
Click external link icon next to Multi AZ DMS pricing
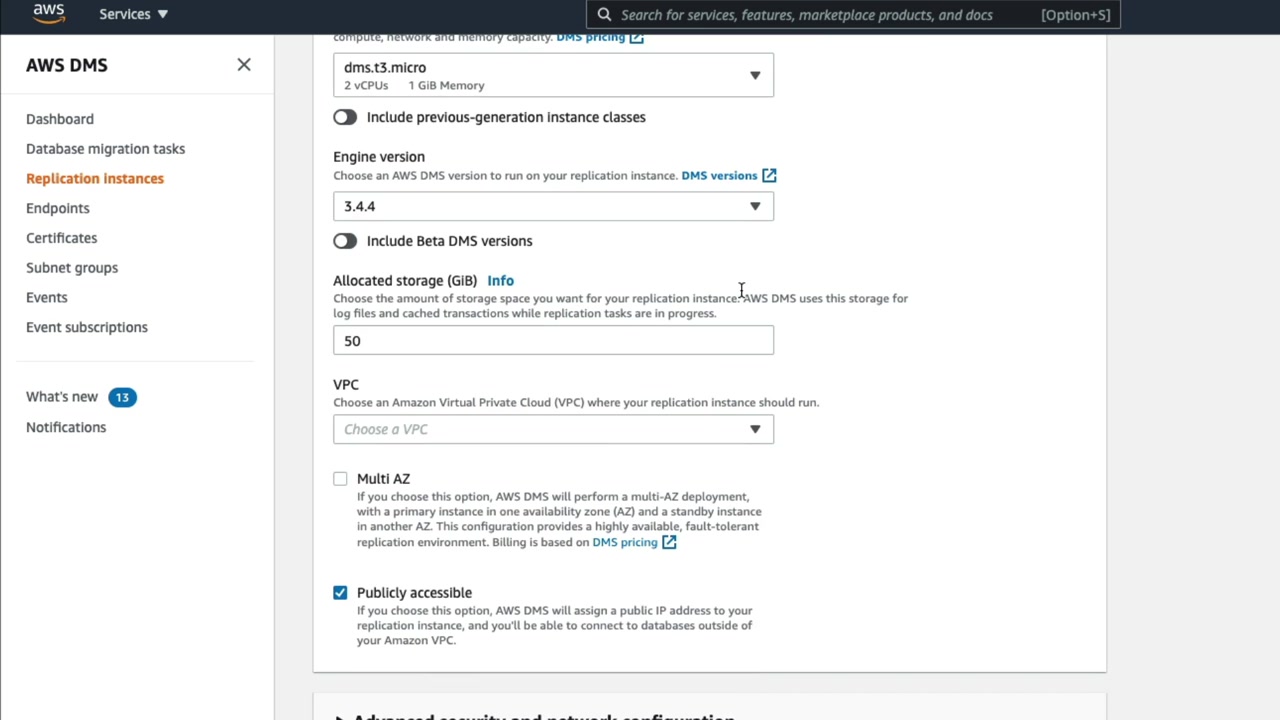(669, 543)
